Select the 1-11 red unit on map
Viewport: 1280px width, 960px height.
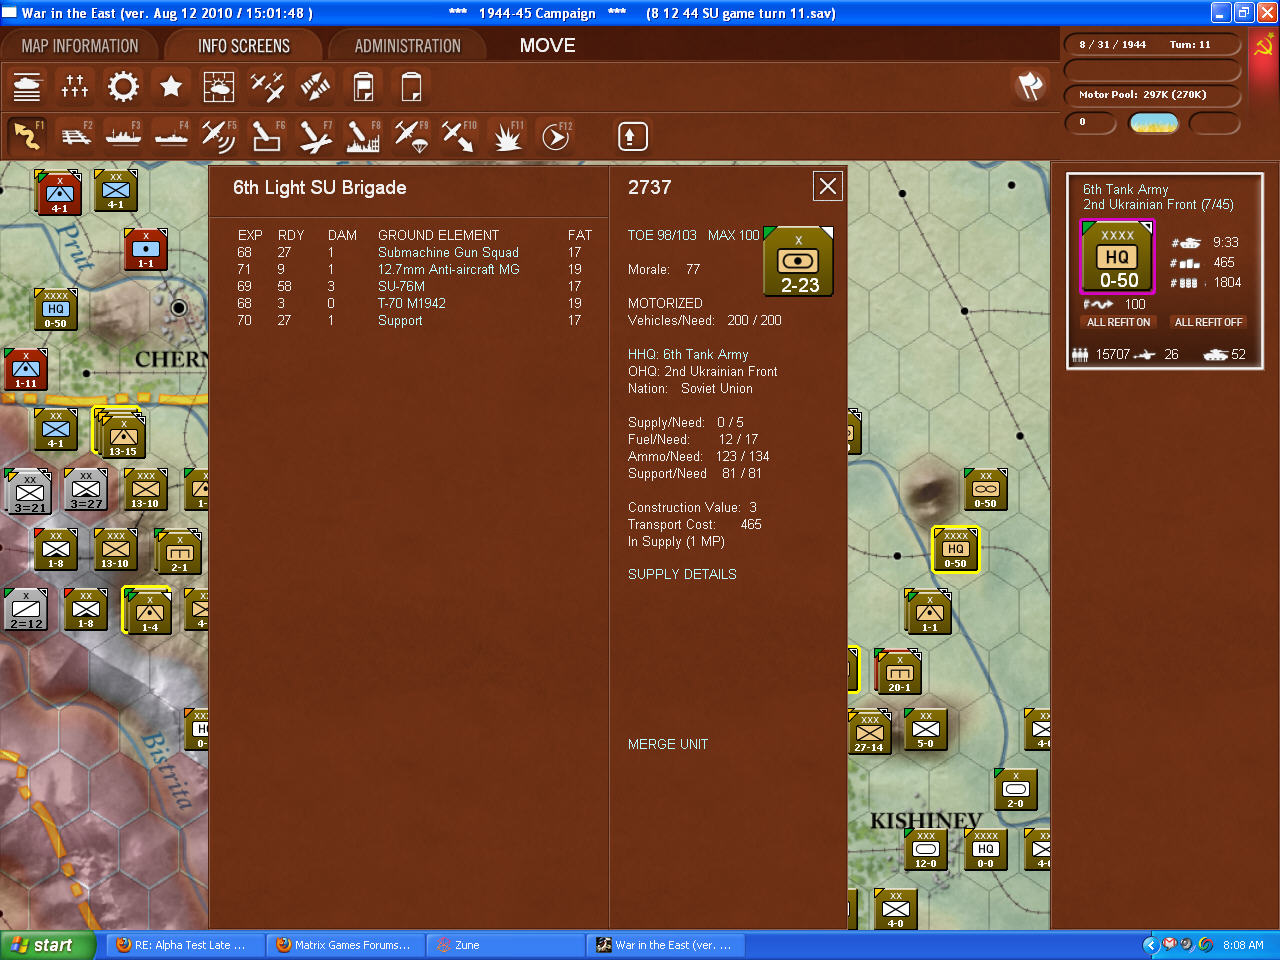point(26,370)
